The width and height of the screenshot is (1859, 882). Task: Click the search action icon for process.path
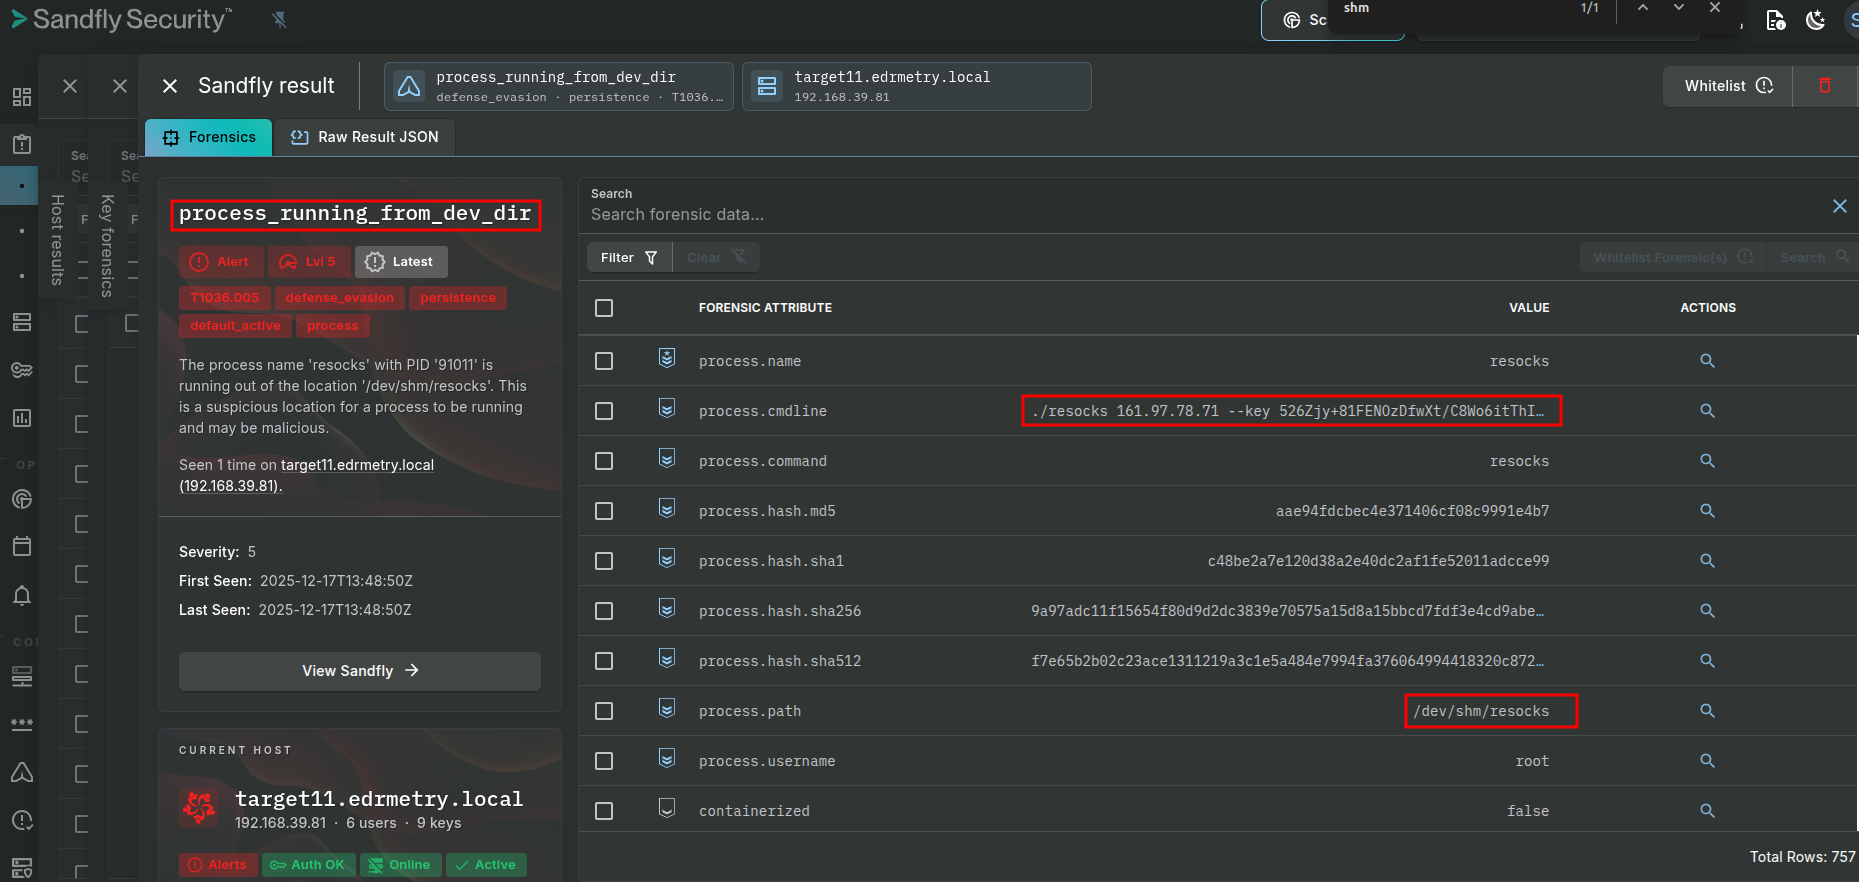[1707, 711]
